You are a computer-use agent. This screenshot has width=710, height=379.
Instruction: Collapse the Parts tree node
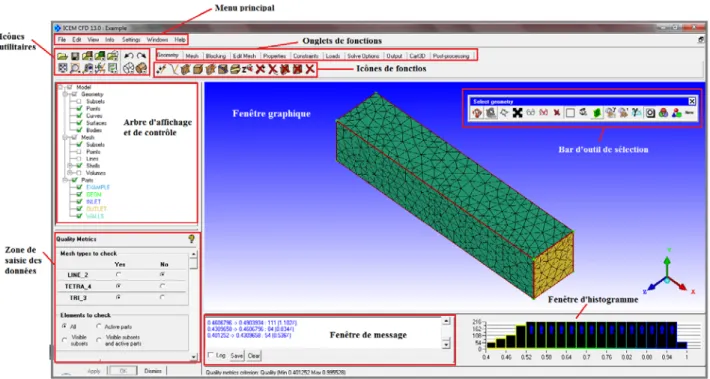click(66, 180)
